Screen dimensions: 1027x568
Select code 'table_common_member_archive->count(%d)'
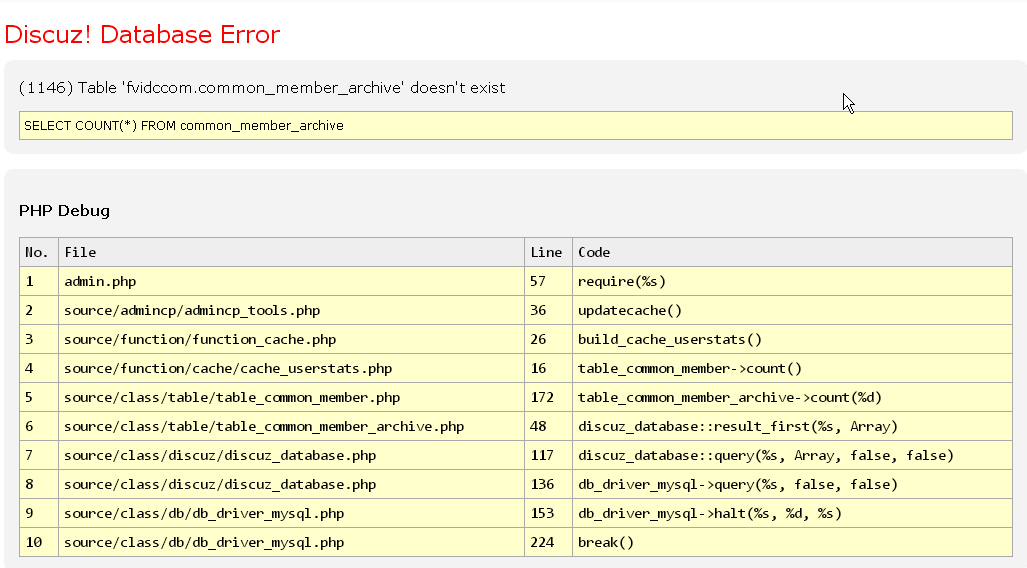tap(730, 398)
